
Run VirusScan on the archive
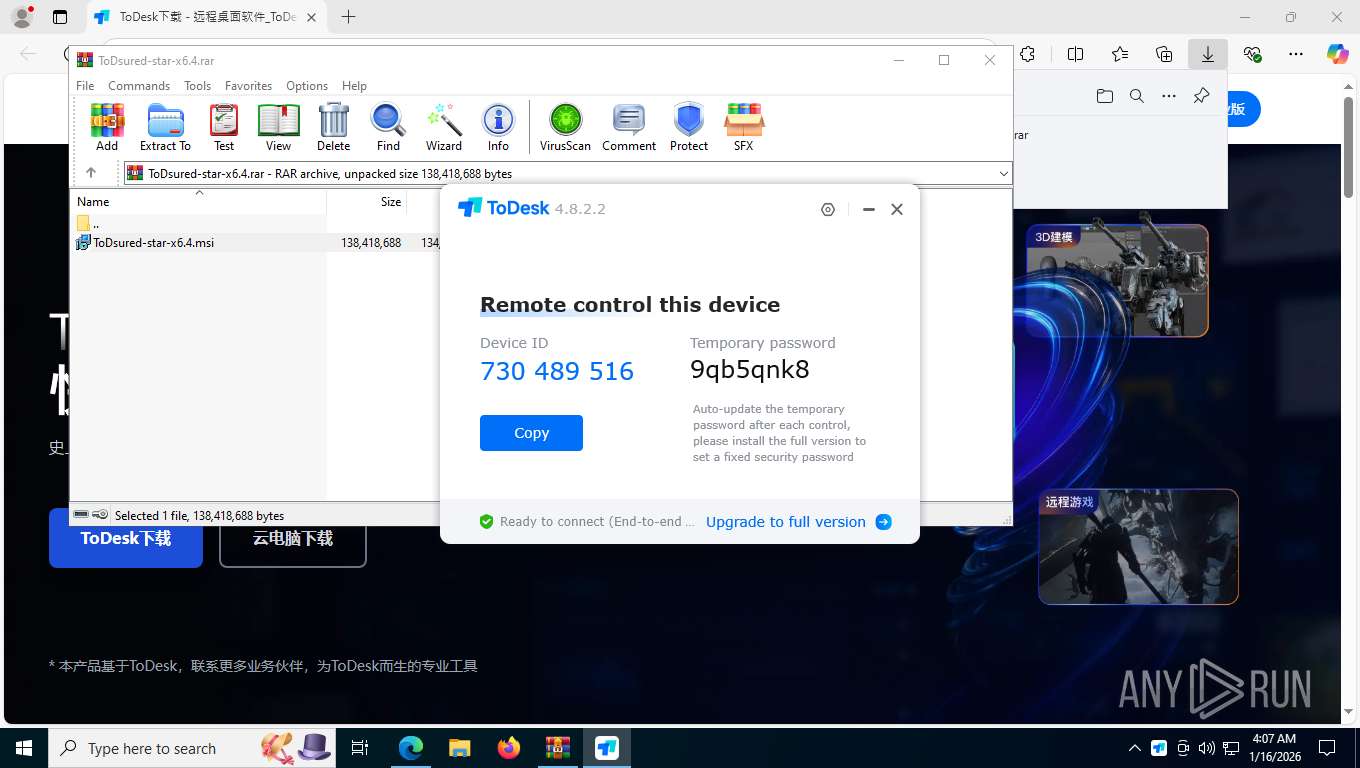565,127
